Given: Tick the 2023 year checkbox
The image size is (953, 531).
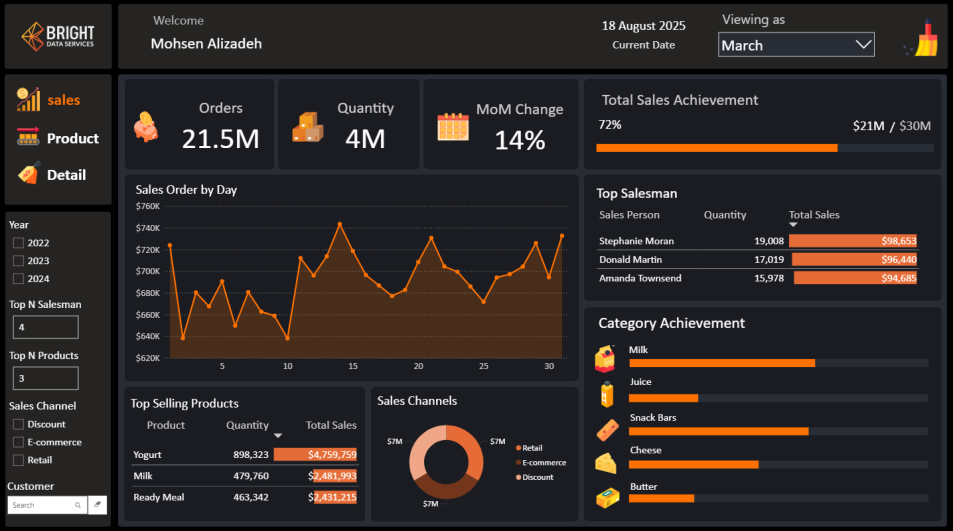Looking at the screenshot, I should pyautogui.click(x=18, y=261).
